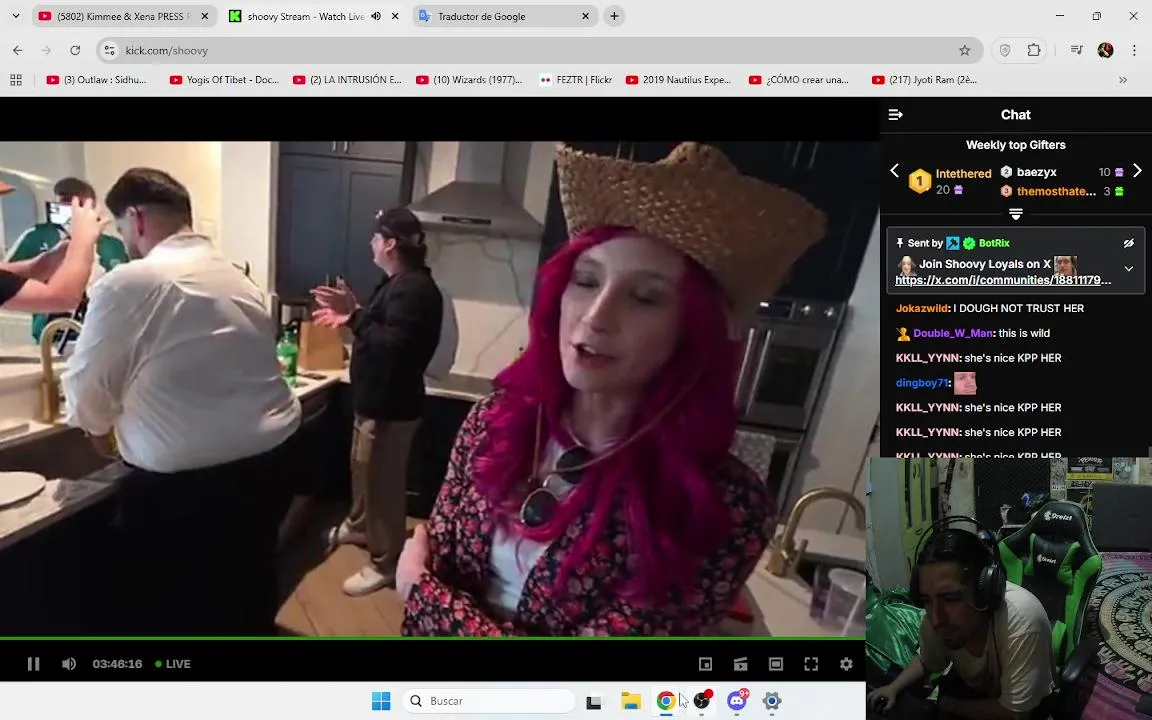Click dingboy71's emote in chat

(965, 383)
